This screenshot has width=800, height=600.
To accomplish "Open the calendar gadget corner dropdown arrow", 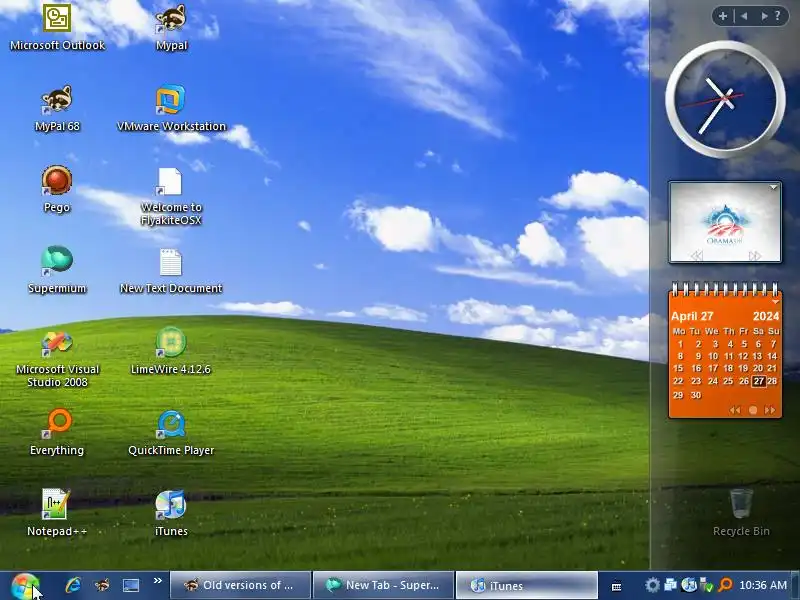I will [776, 303].
